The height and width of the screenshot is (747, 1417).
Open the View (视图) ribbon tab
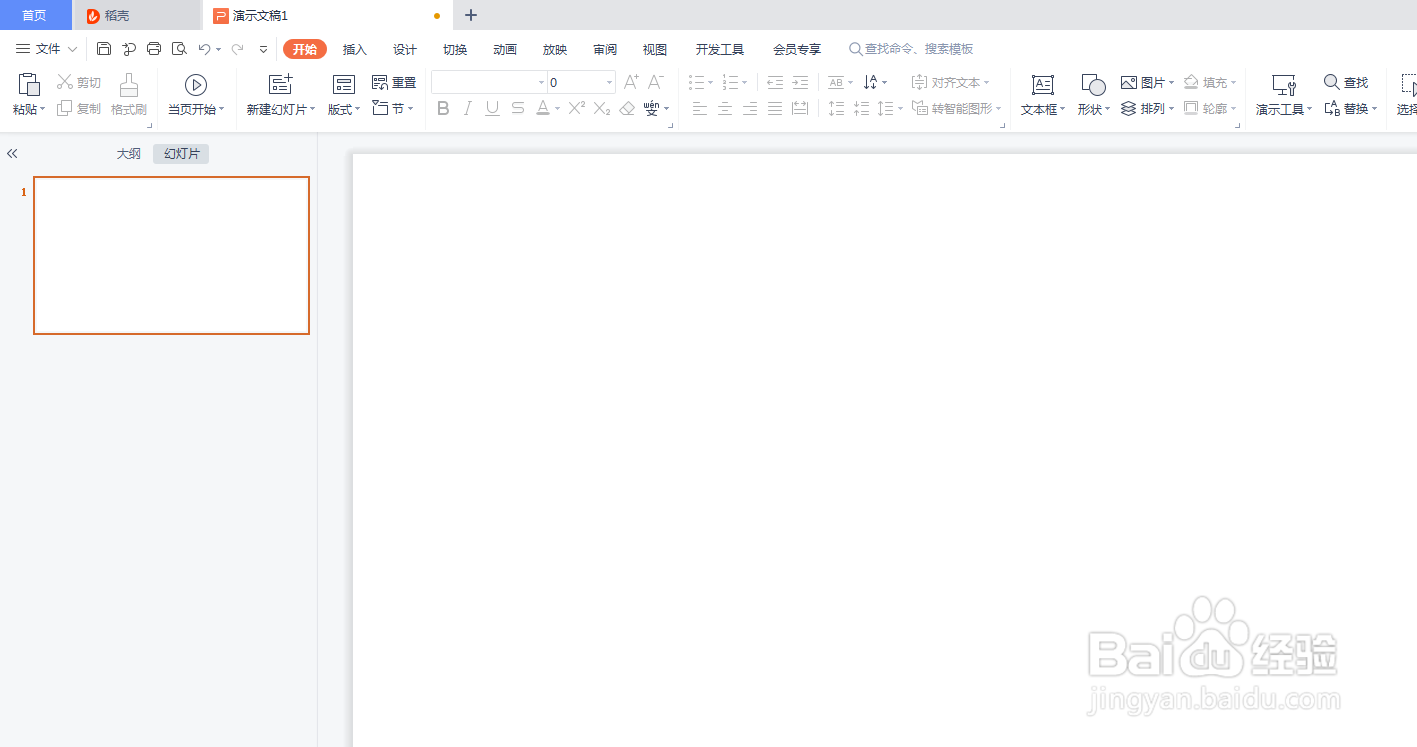(655, 49)
